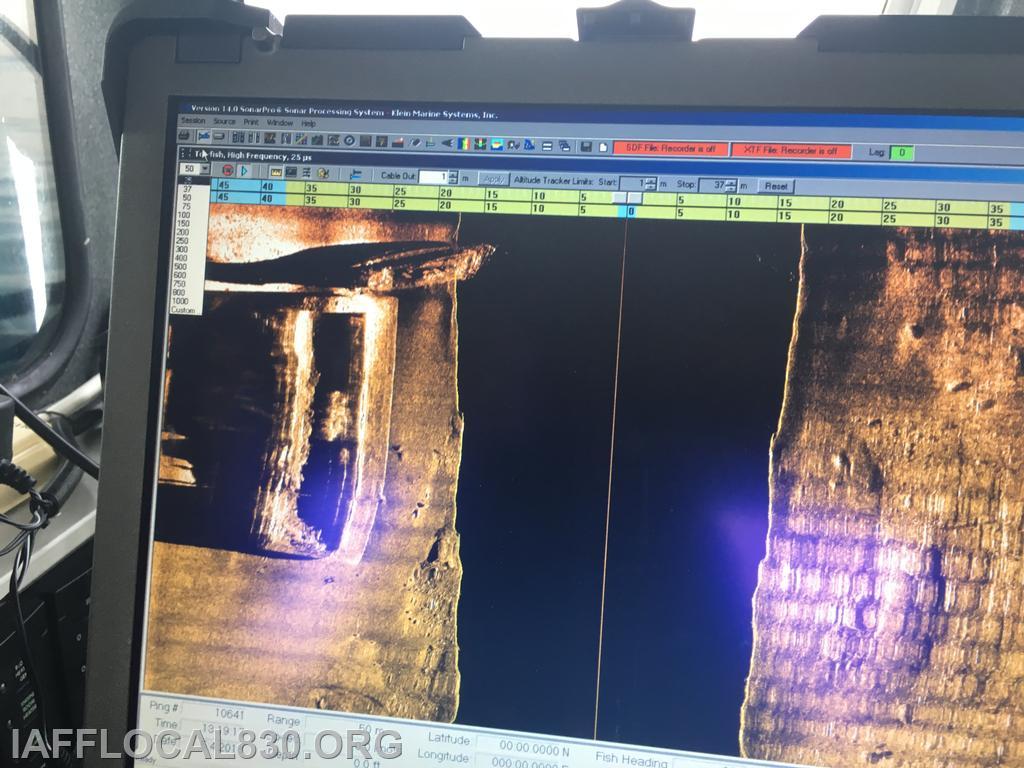1024x768 pixels.
Task: Choose 100 in the range list
Action: click(x=184, y=215)
